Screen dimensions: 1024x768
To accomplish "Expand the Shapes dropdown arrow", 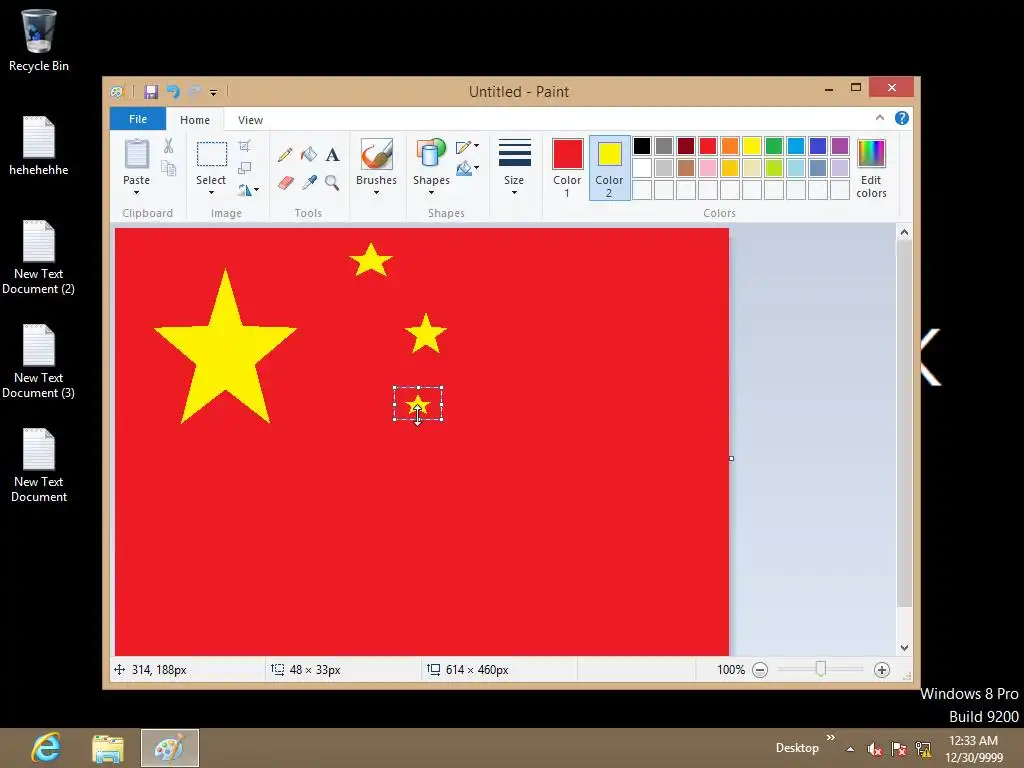I will (431, 193).
